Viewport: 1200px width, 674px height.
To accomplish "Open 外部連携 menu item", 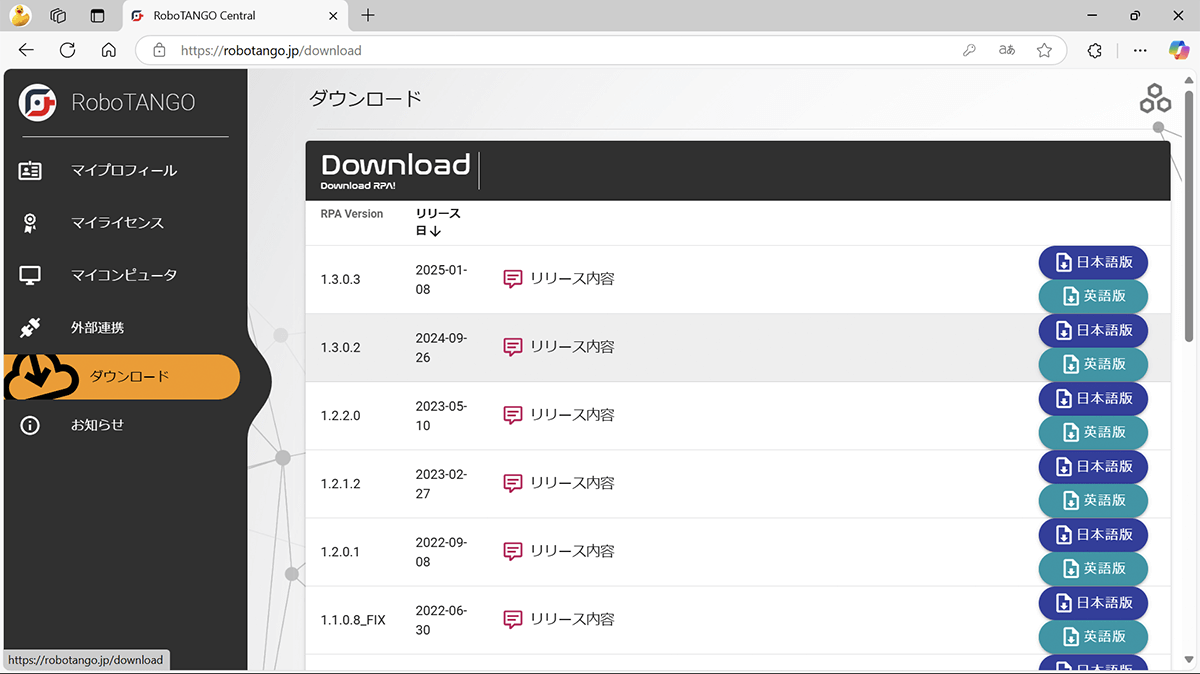I will tap(97, 327).
